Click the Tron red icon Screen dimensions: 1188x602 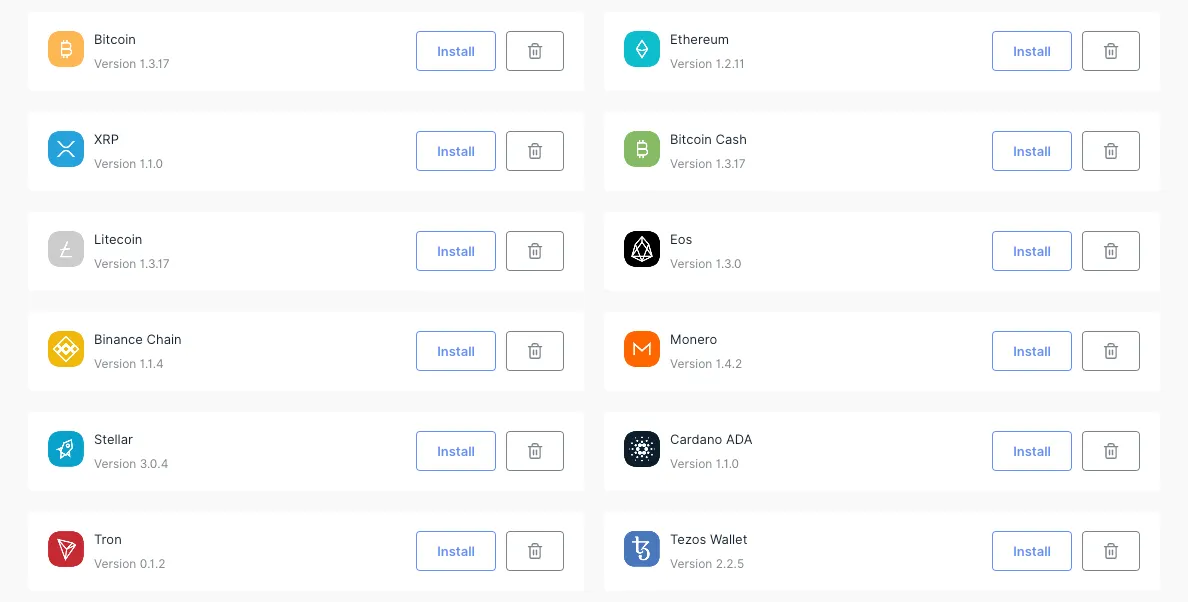(x=65, y=549)
